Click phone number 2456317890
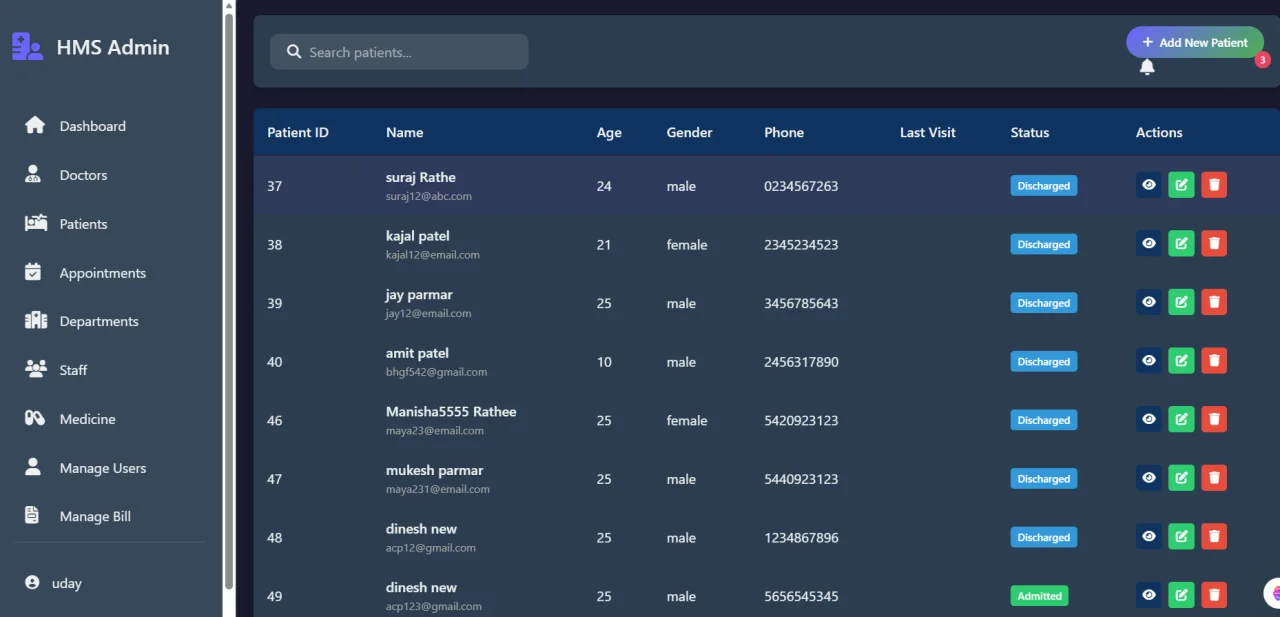This screenshot has width=1280, height=617. (801, 362)
